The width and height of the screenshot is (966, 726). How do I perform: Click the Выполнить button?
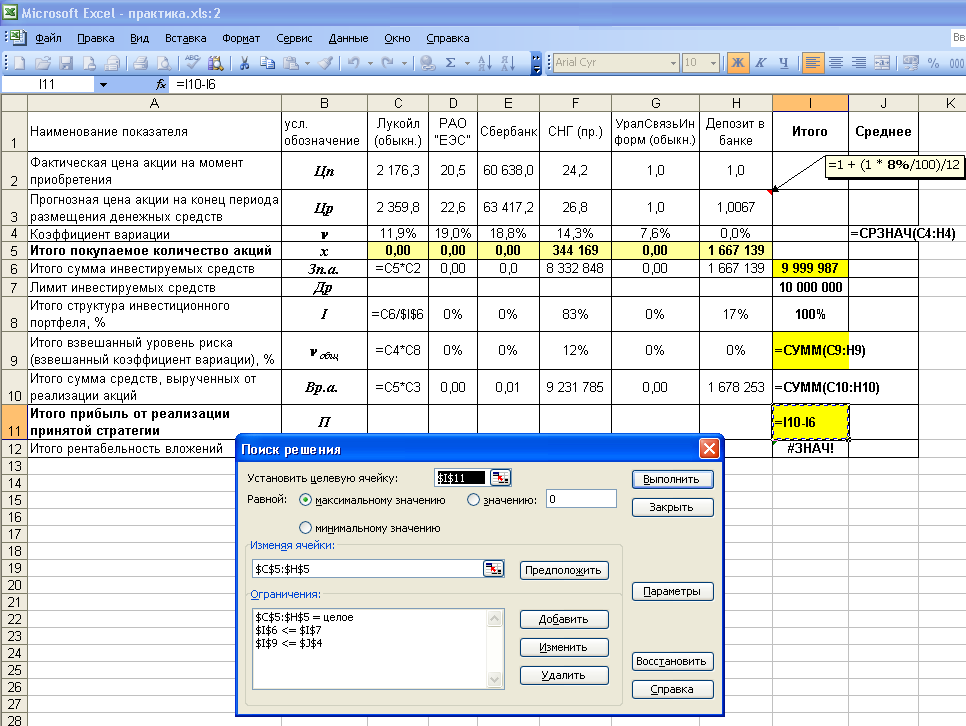click(672, 479)
